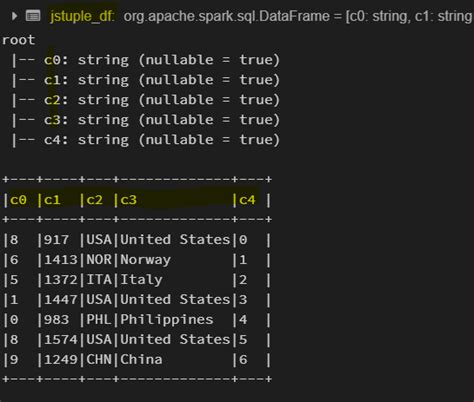Click the c4 column header in table

247,200
